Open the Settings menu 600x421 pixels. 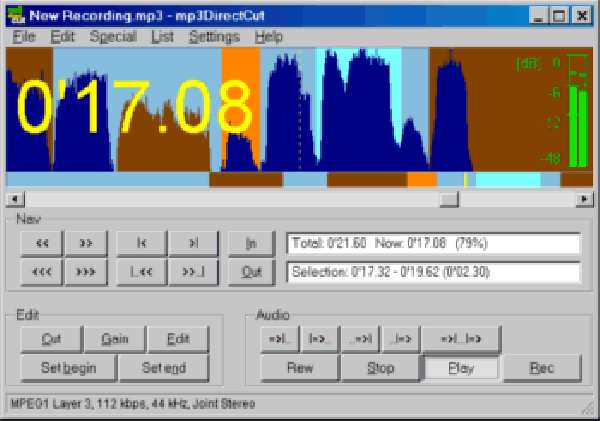tap(214, 37)
